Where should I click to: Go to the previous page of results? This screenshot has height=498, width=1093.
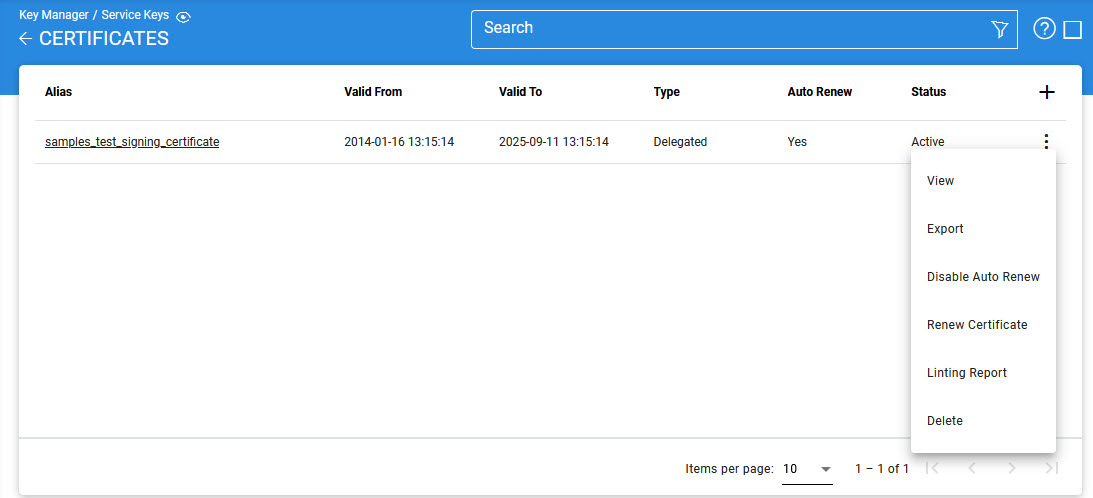pyautogui.click(x=972, y=468)
